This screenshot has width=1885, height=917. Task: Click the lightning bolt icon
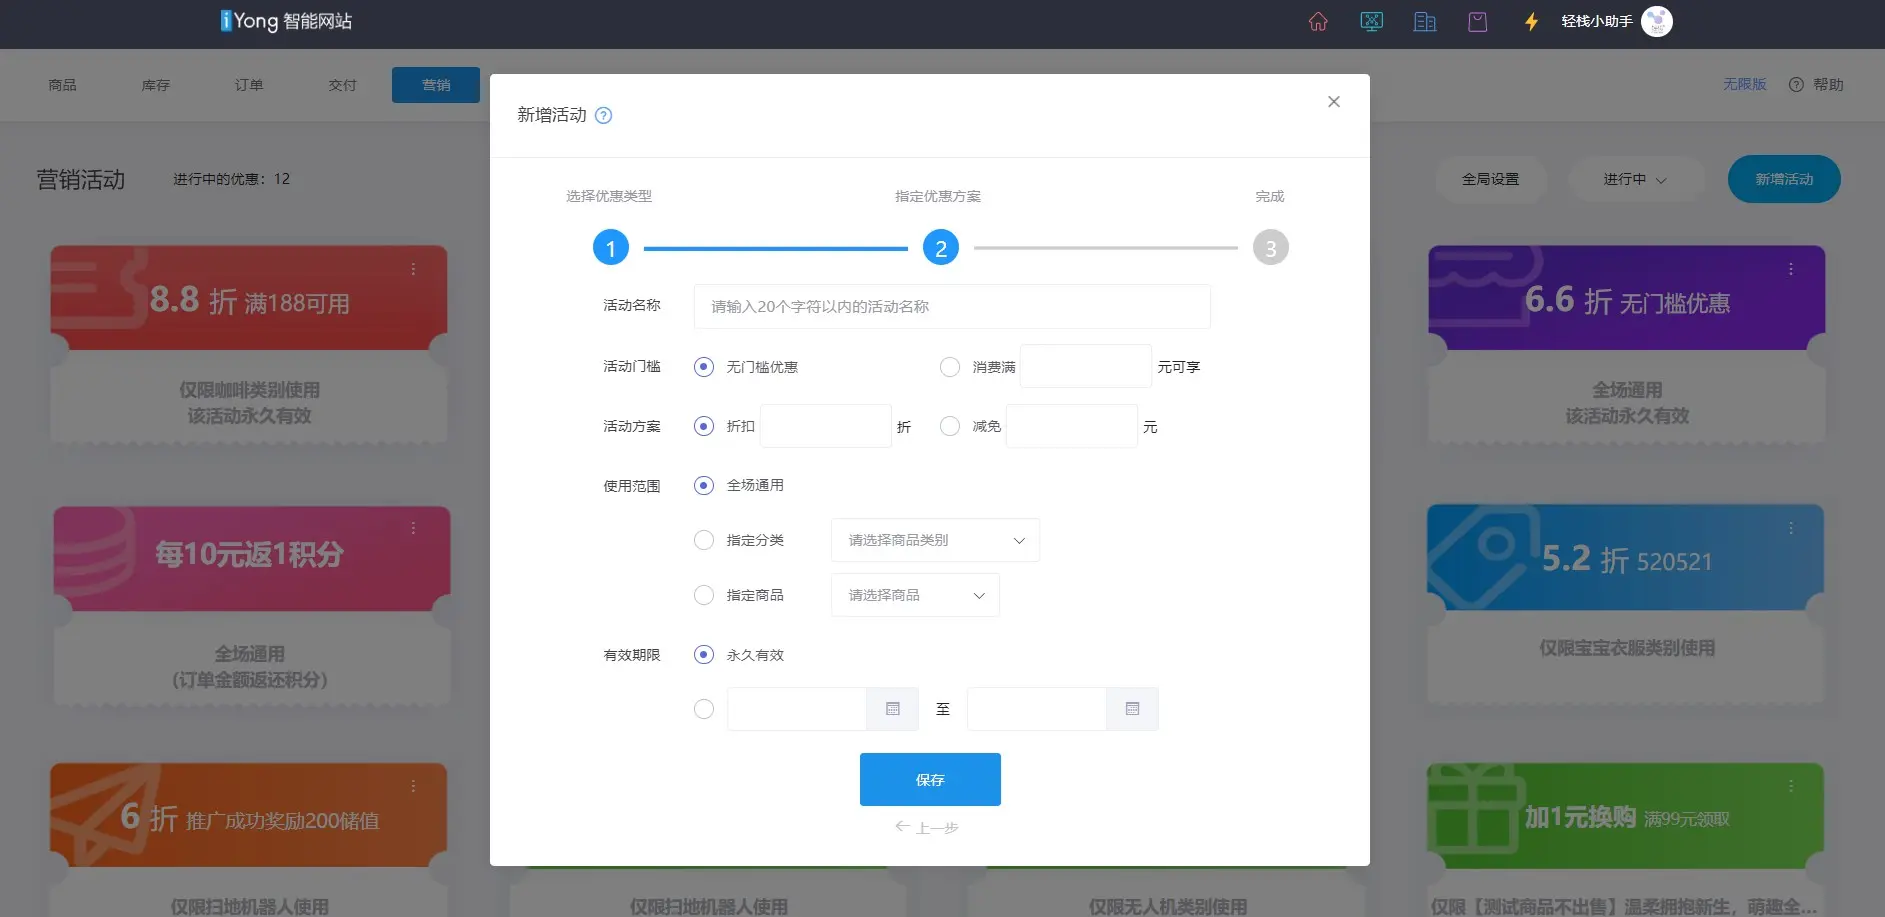point(1530,22)
